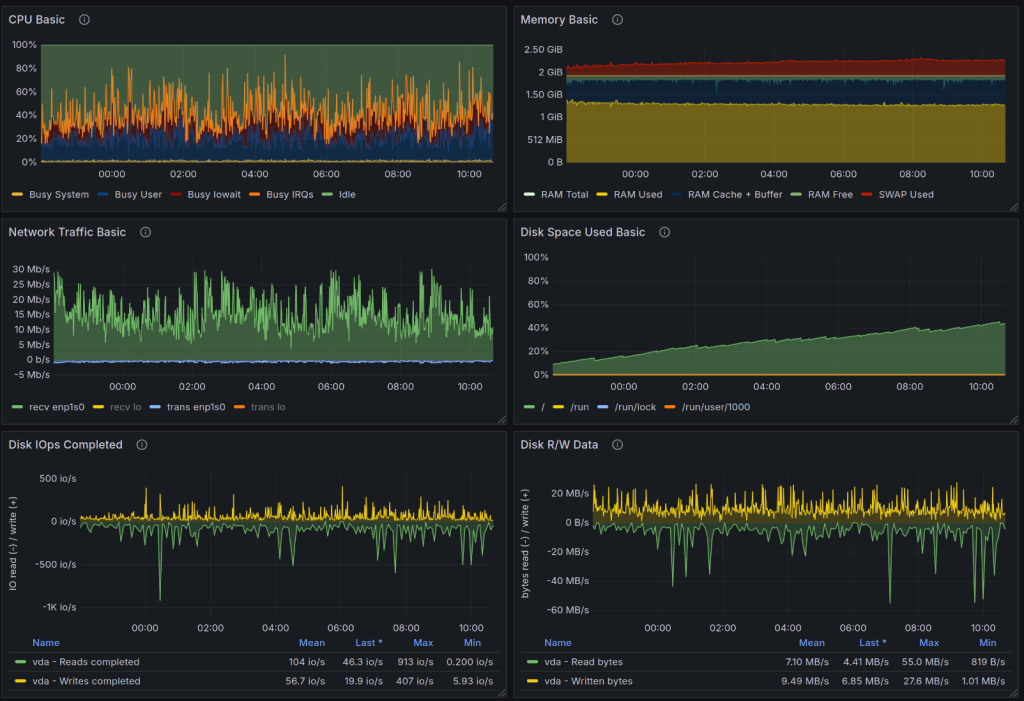Sort the Disk IOps legend by the Max column

point(422,643)
